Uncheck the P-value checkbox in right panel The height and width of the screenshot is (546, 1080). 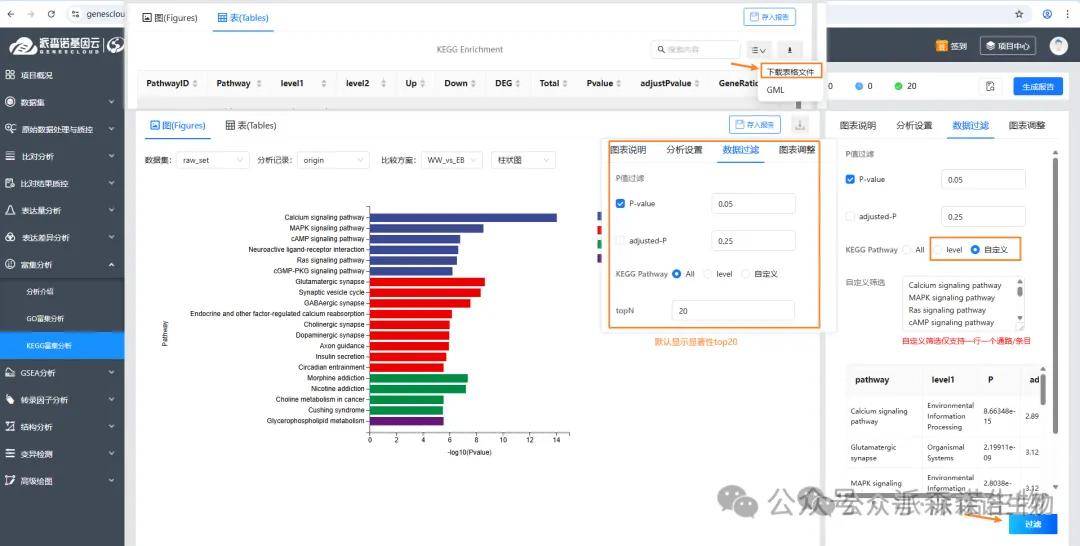click(850, 179)
